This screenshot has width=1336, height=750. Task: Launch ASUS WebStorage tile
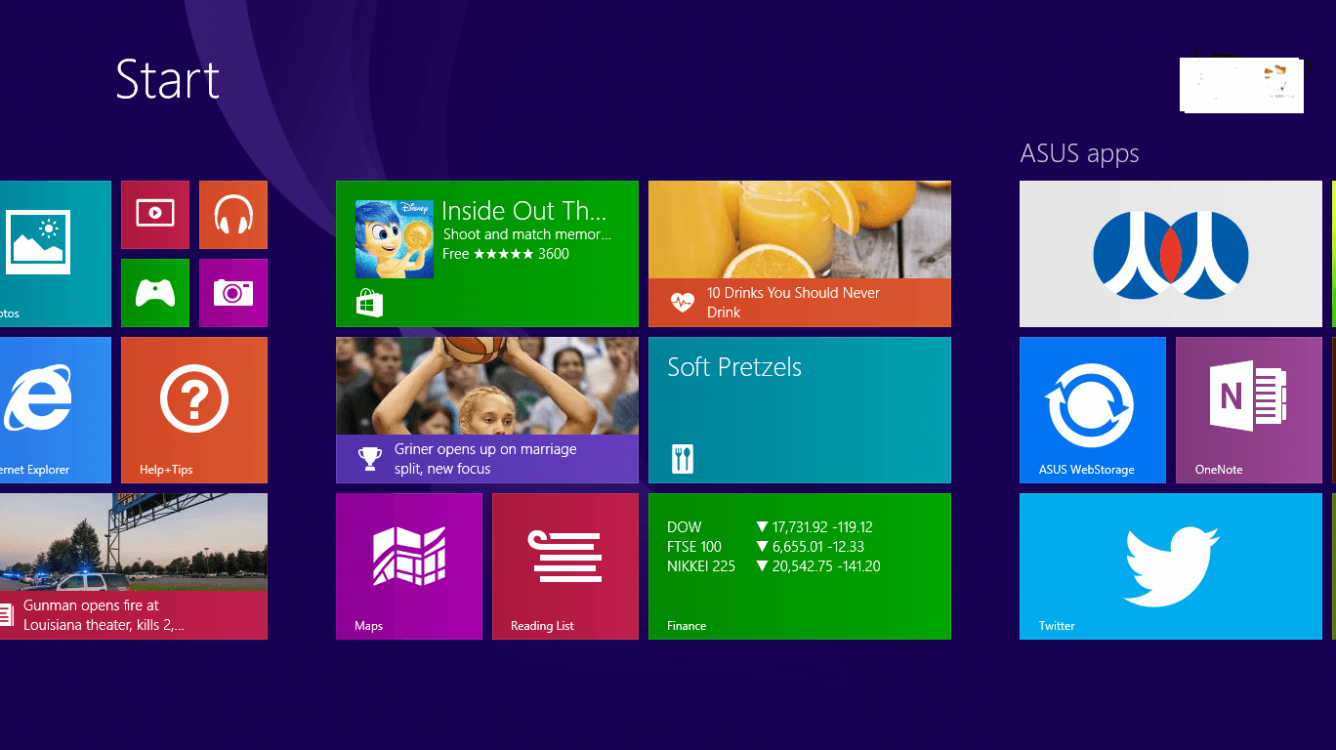1092,410
